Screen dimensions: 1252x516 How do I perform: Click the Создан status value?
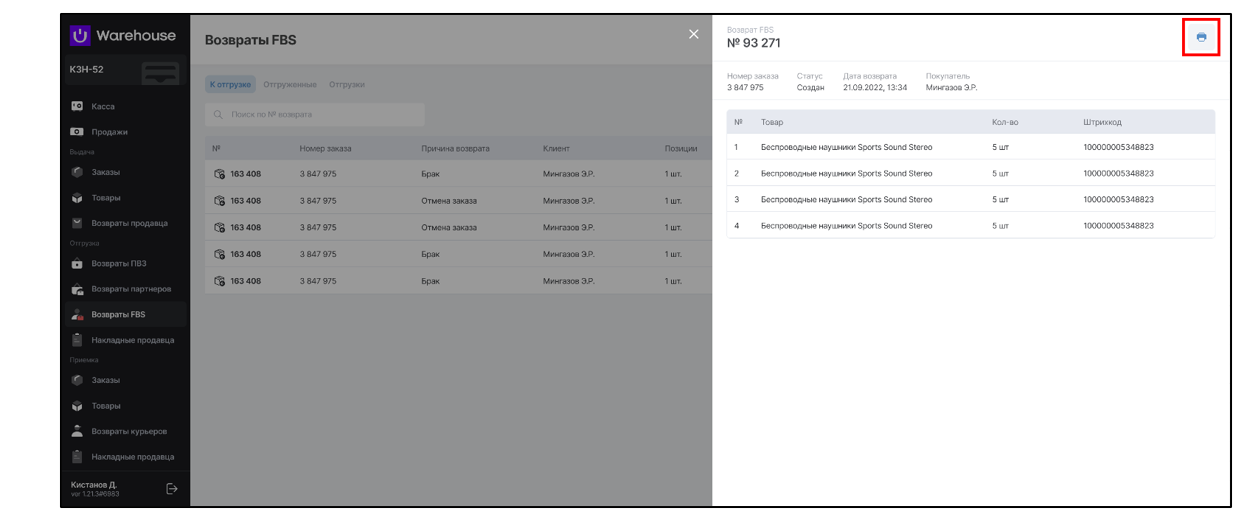(810, 87)
